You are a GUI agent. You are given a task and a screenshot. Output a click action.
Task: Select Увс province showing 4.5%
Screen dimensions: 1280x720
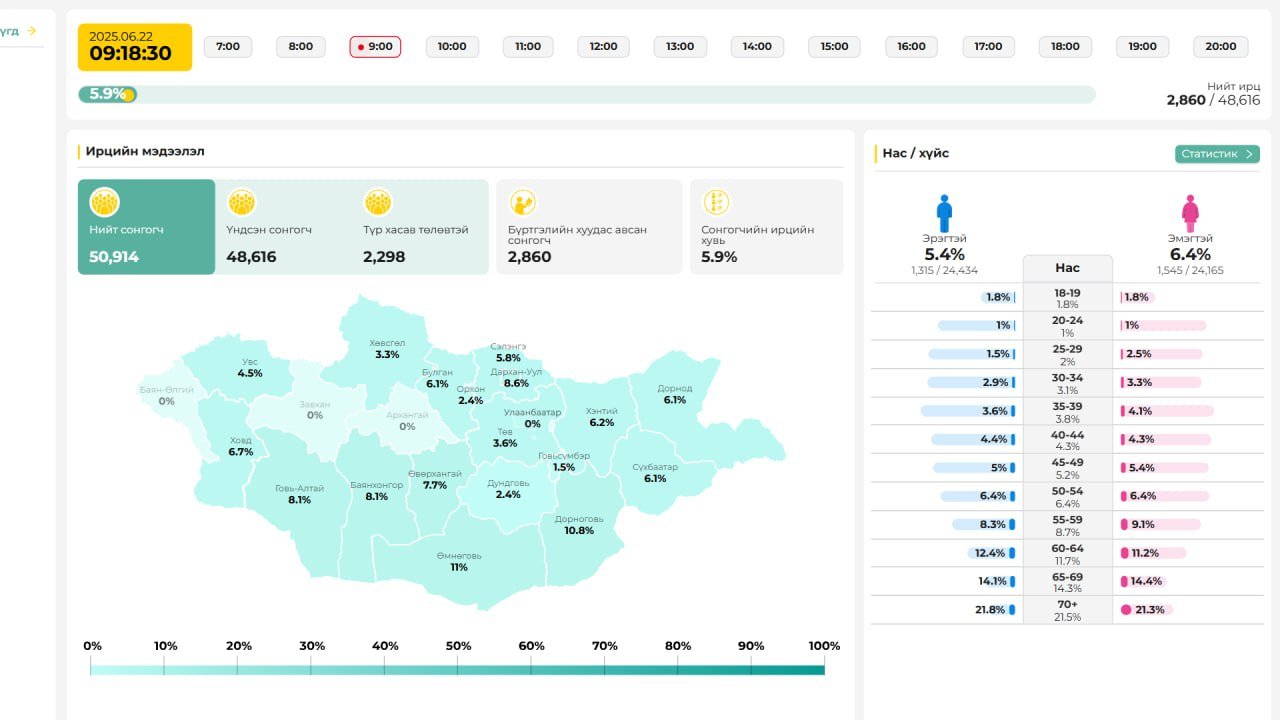(x=250, y=367)
